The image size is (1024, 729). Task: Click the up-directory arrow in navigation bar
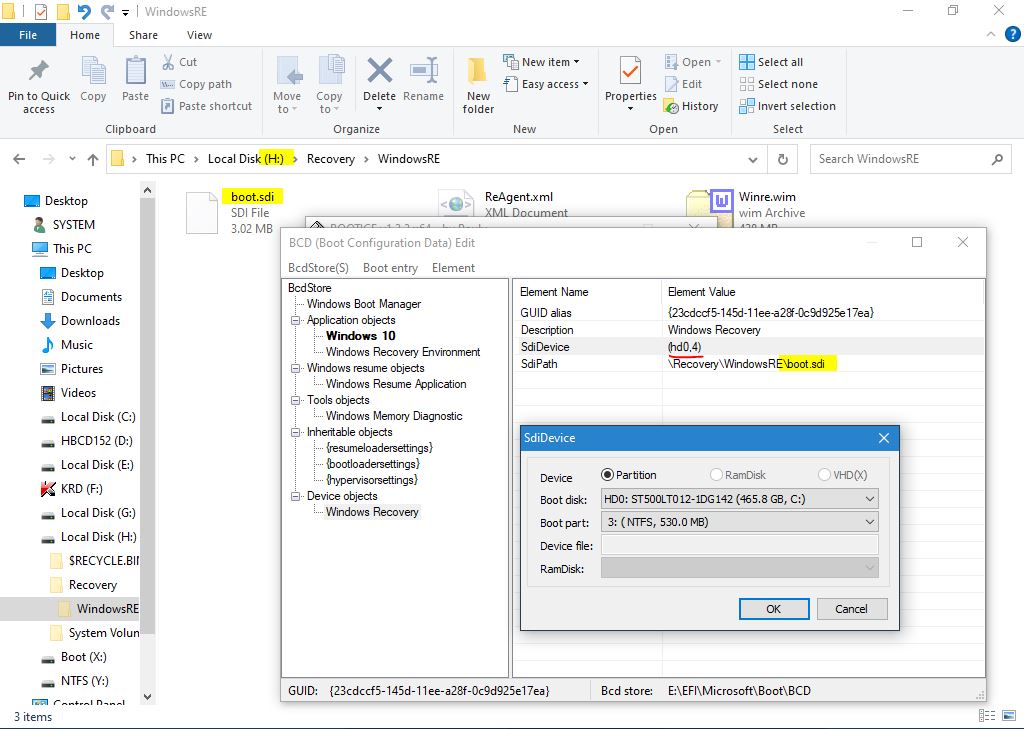(x=93, y=159)
